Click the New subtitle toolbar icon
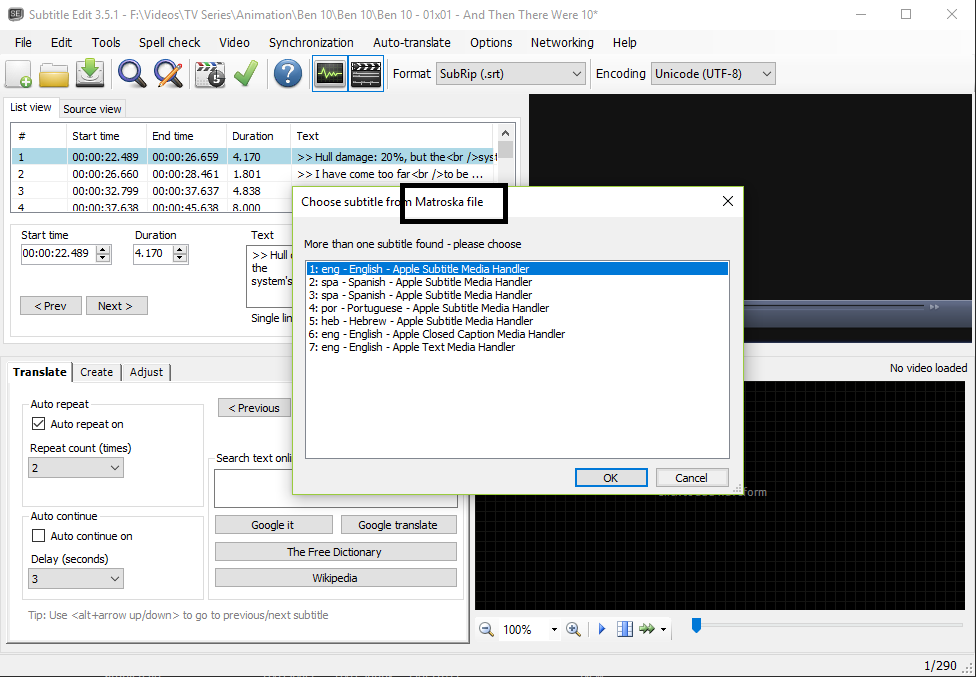This screenshot has height=677, width=976. point(19,74)
